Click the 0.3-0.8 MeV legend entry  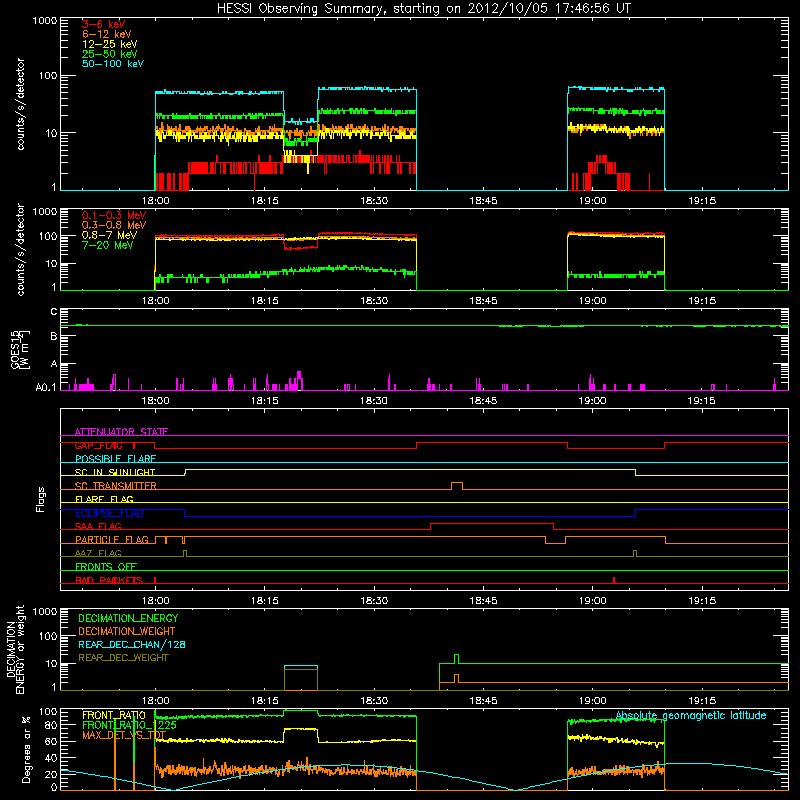[114, 226]
